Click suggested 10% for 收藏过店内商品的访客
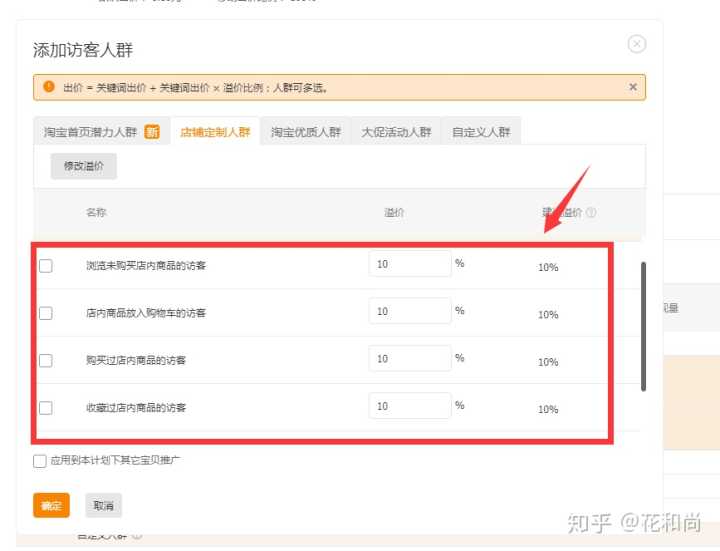The width and height of the screenshot is (720, 551). [548, 409]
